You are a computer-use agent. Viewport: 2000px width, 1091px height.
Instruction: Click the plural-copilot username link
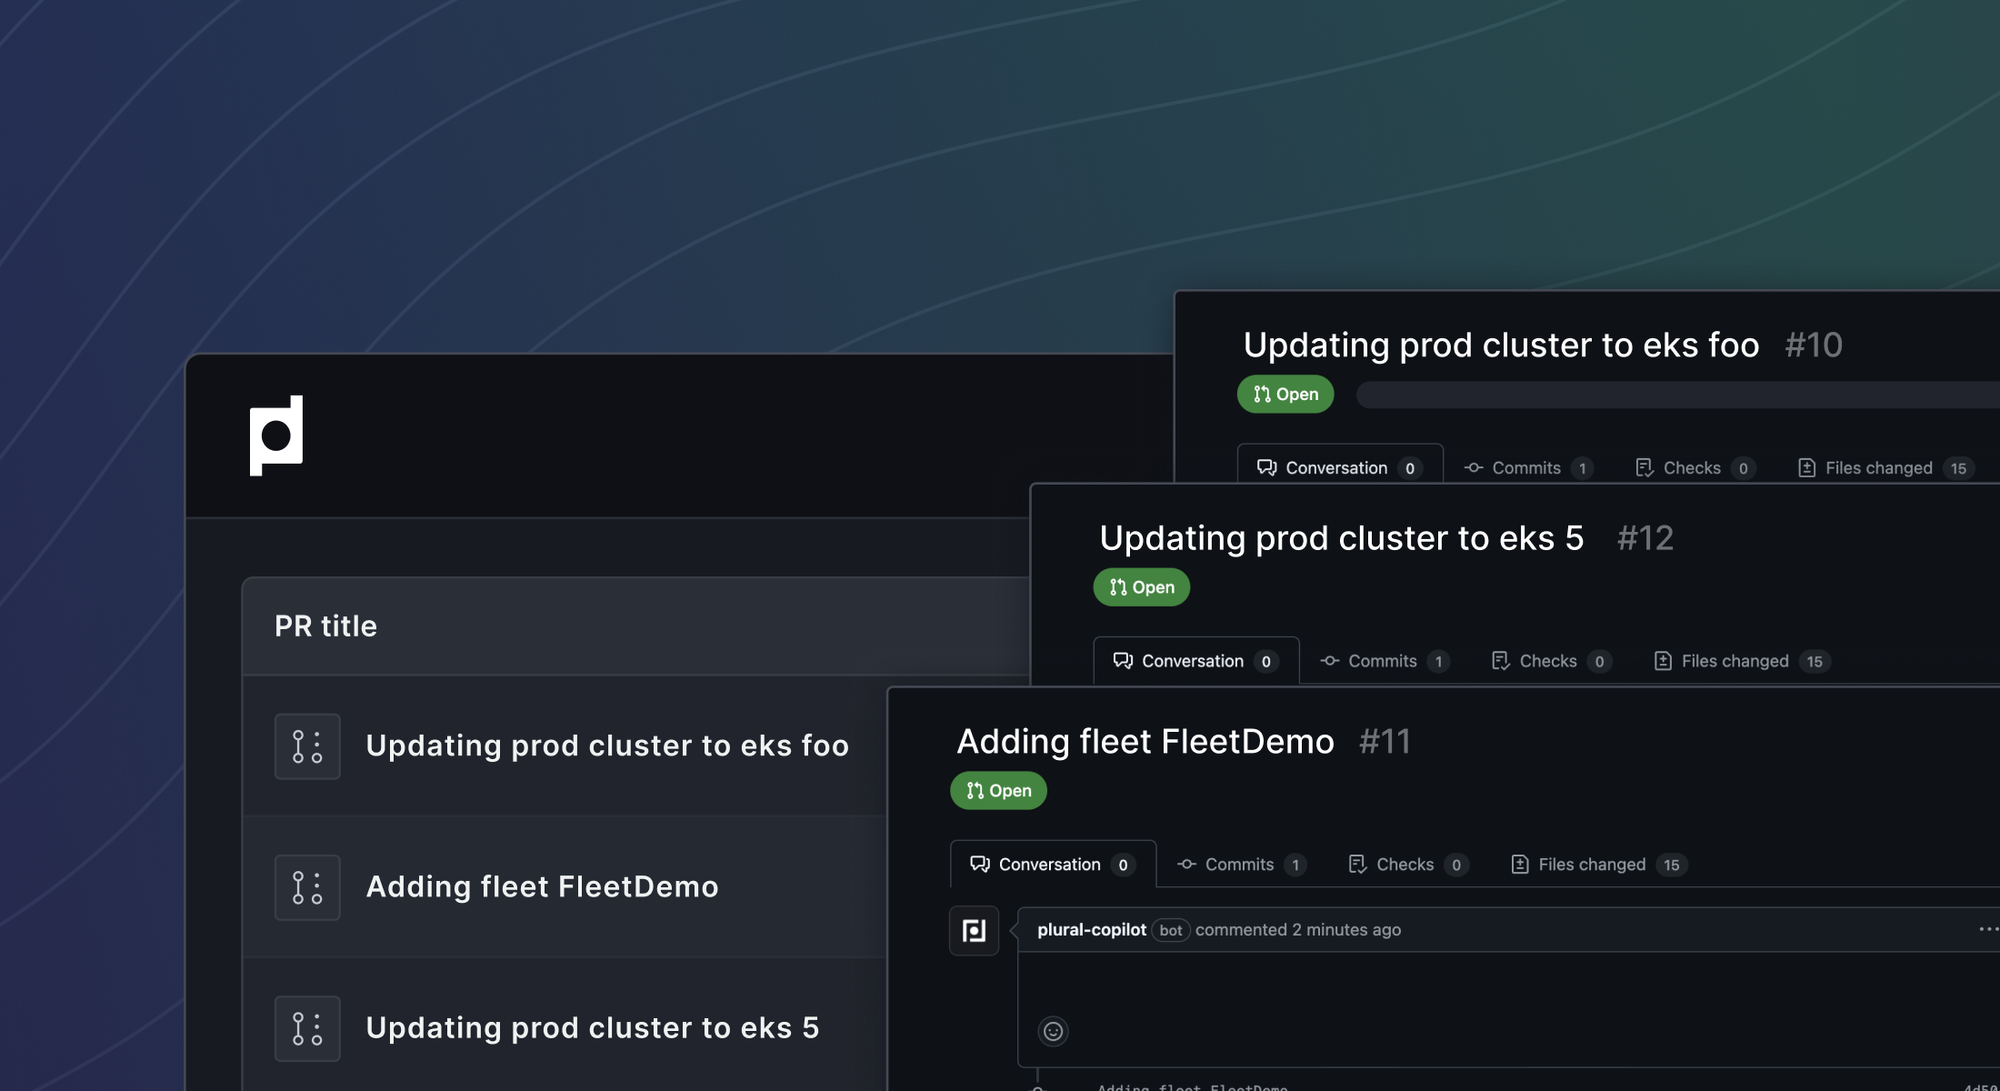point(1091,930)
